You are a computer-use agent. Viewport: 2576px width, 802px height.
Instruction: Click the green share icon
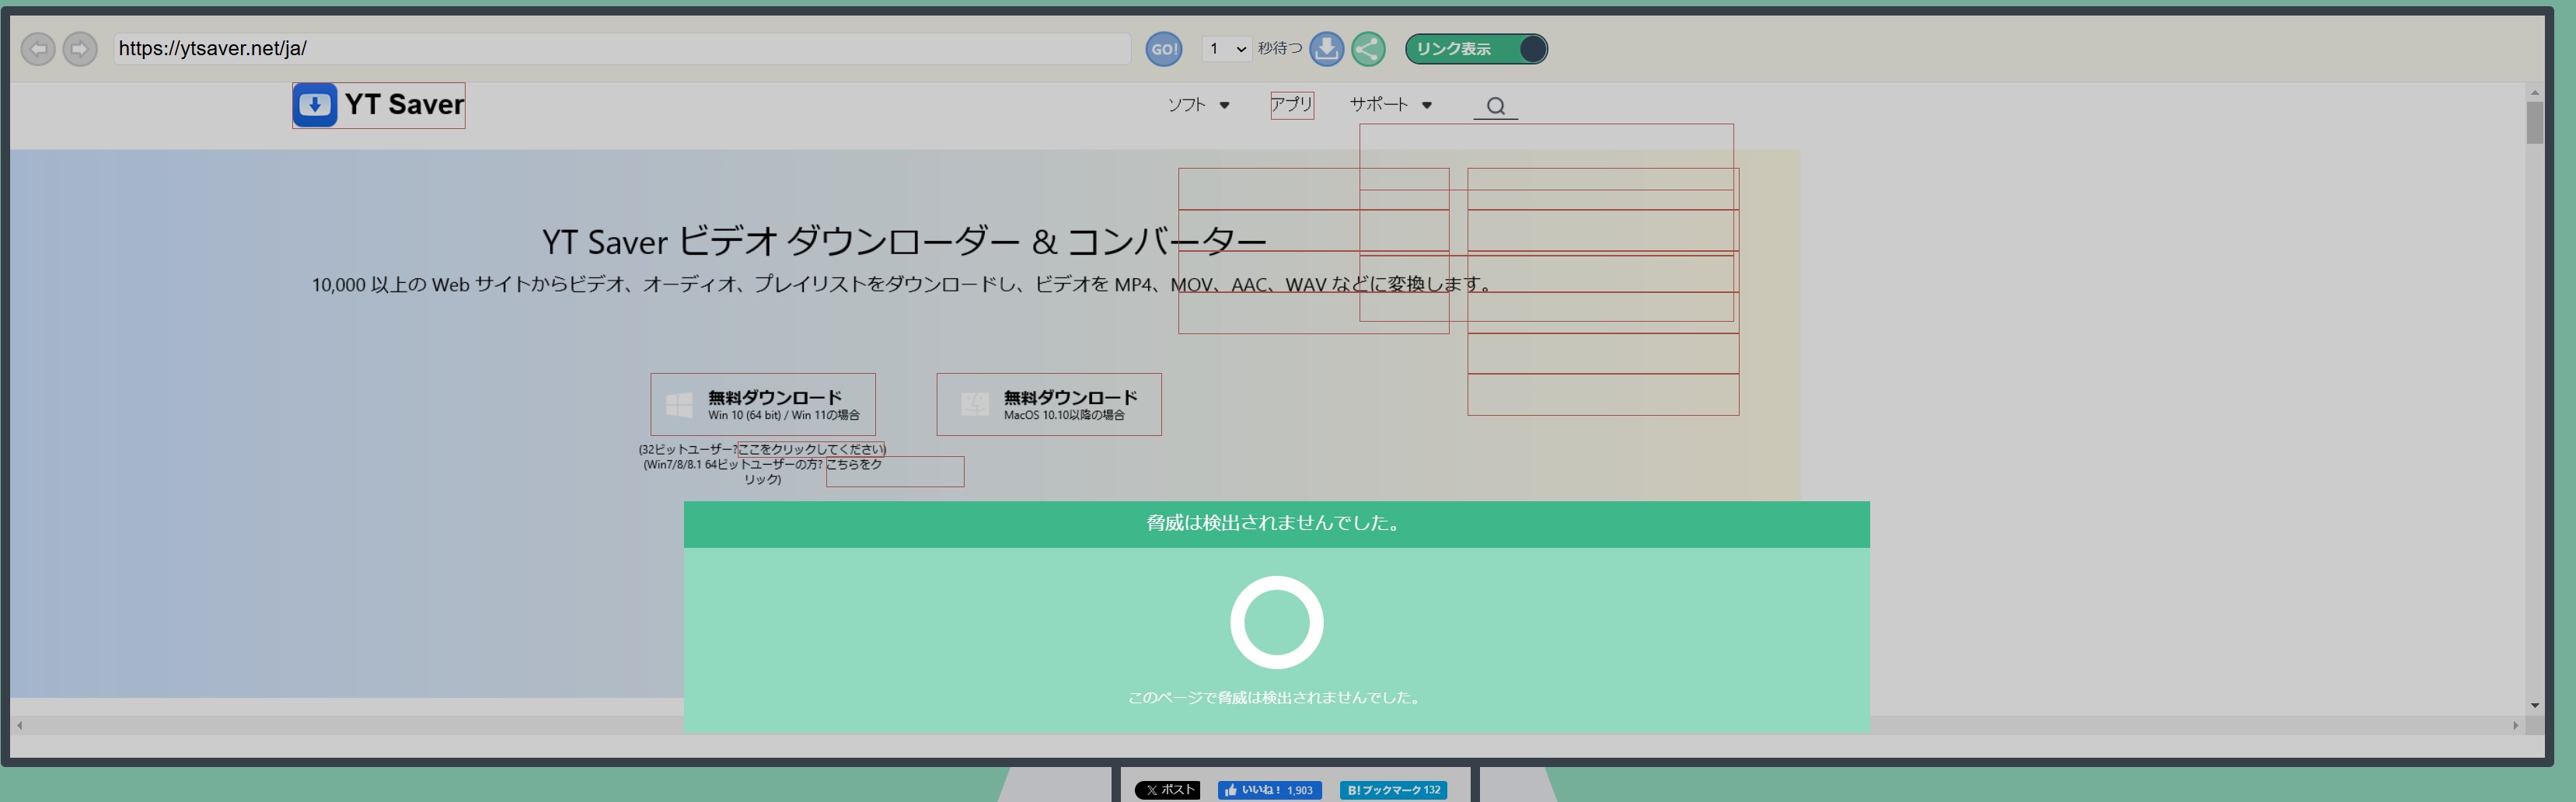coord(1368,49)
